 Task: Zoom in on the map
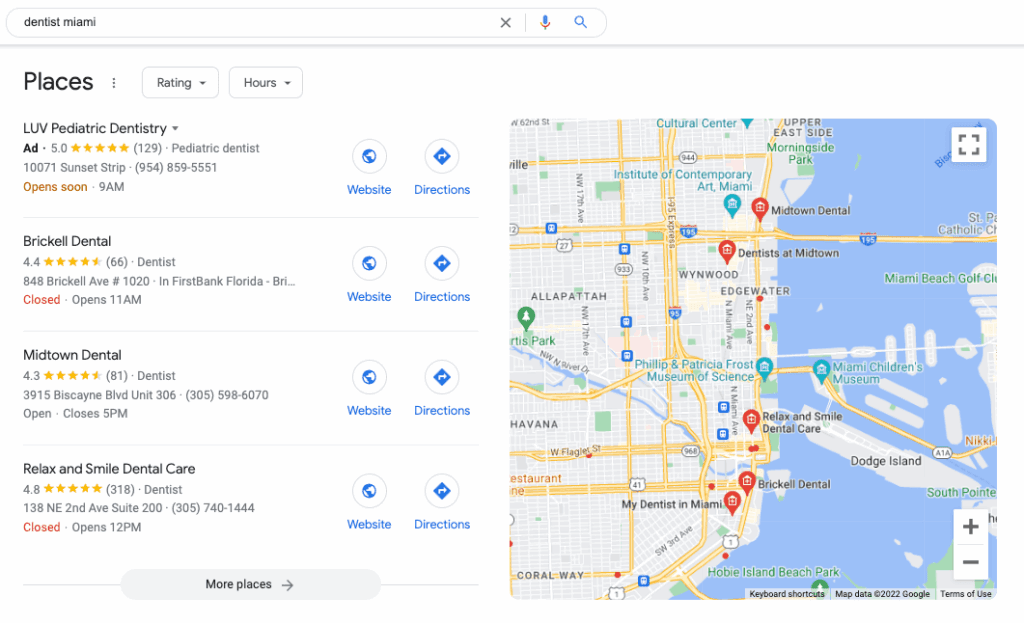(x=970, y=526)
